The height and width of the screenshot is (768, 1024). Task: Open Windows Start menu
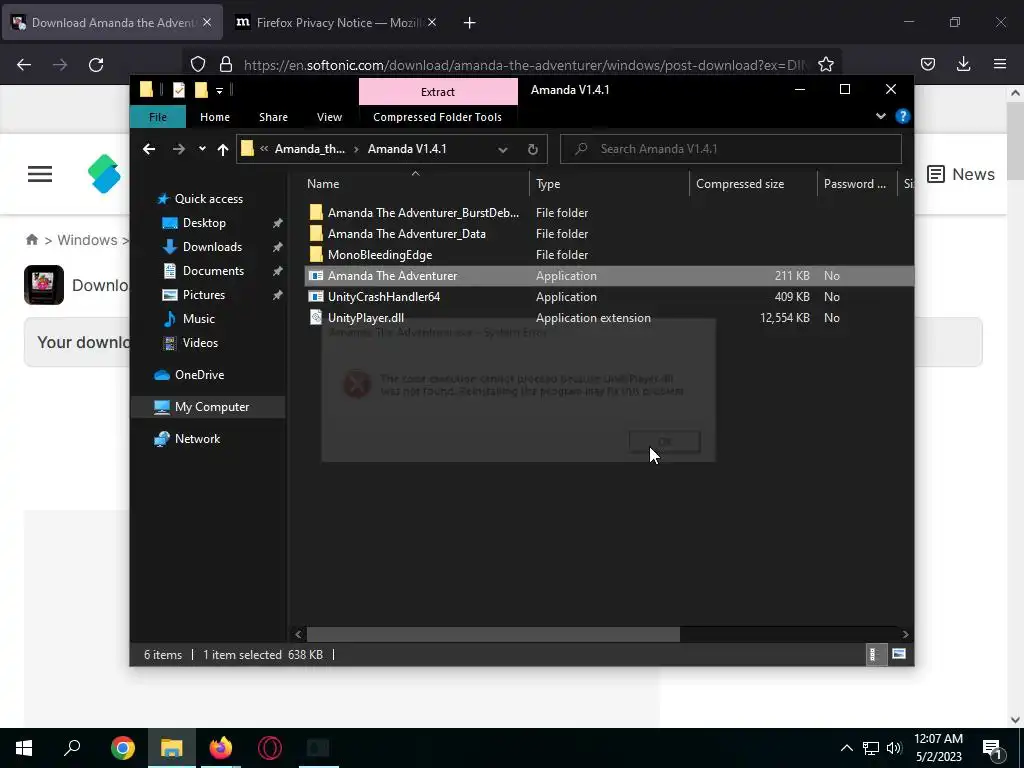24,748
